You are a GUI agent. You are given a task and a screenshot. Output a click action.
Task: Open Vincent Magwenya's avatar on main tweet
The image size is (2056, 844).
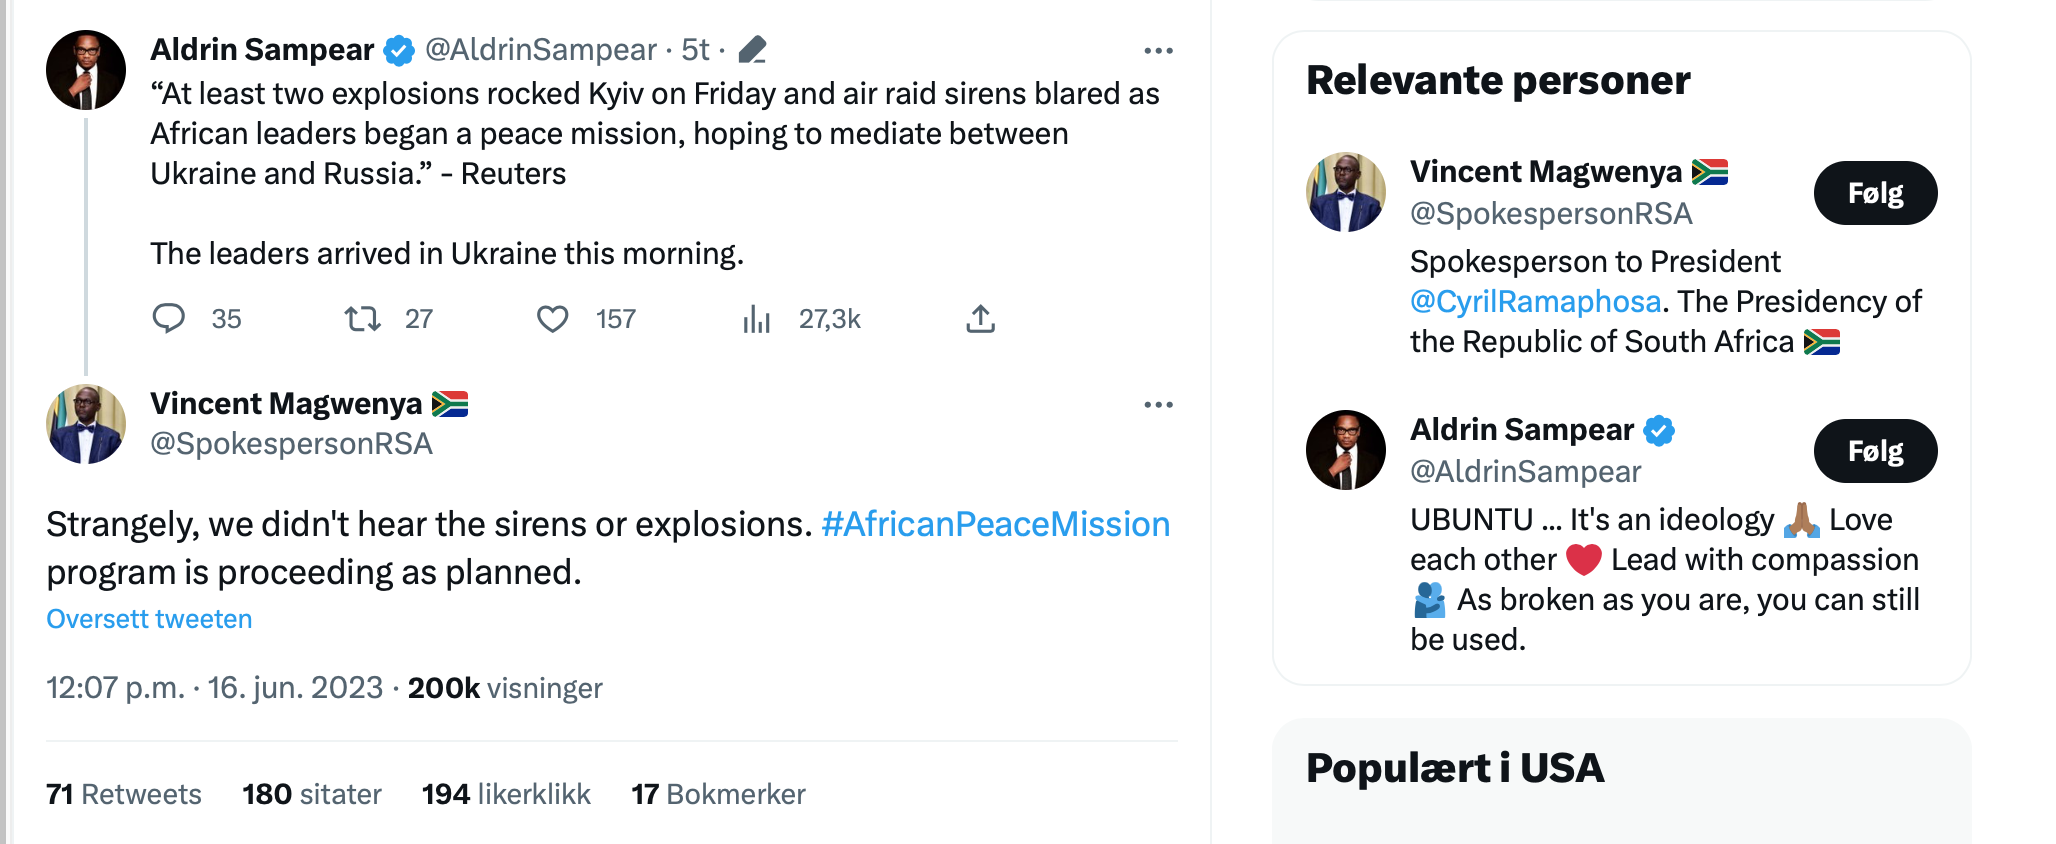[86, 424]
